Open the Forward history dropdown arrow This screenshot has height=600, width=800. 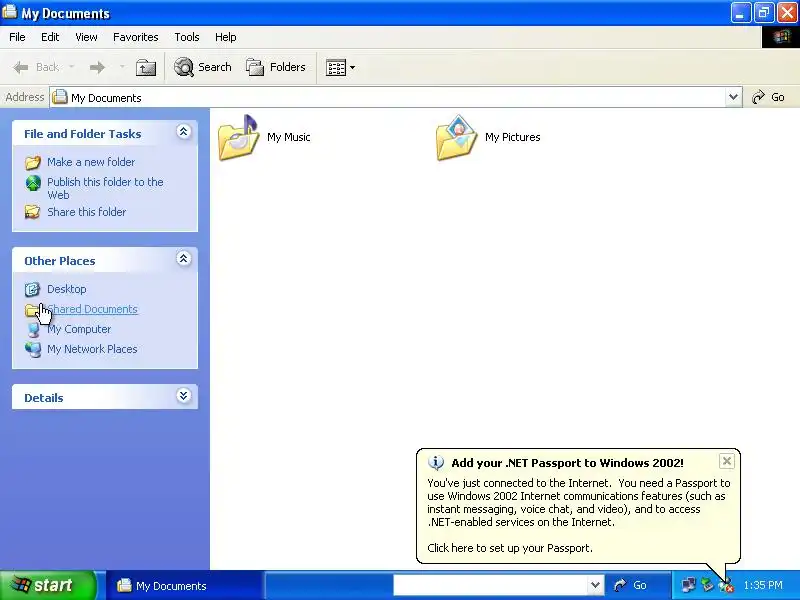(x=121, y=67)
